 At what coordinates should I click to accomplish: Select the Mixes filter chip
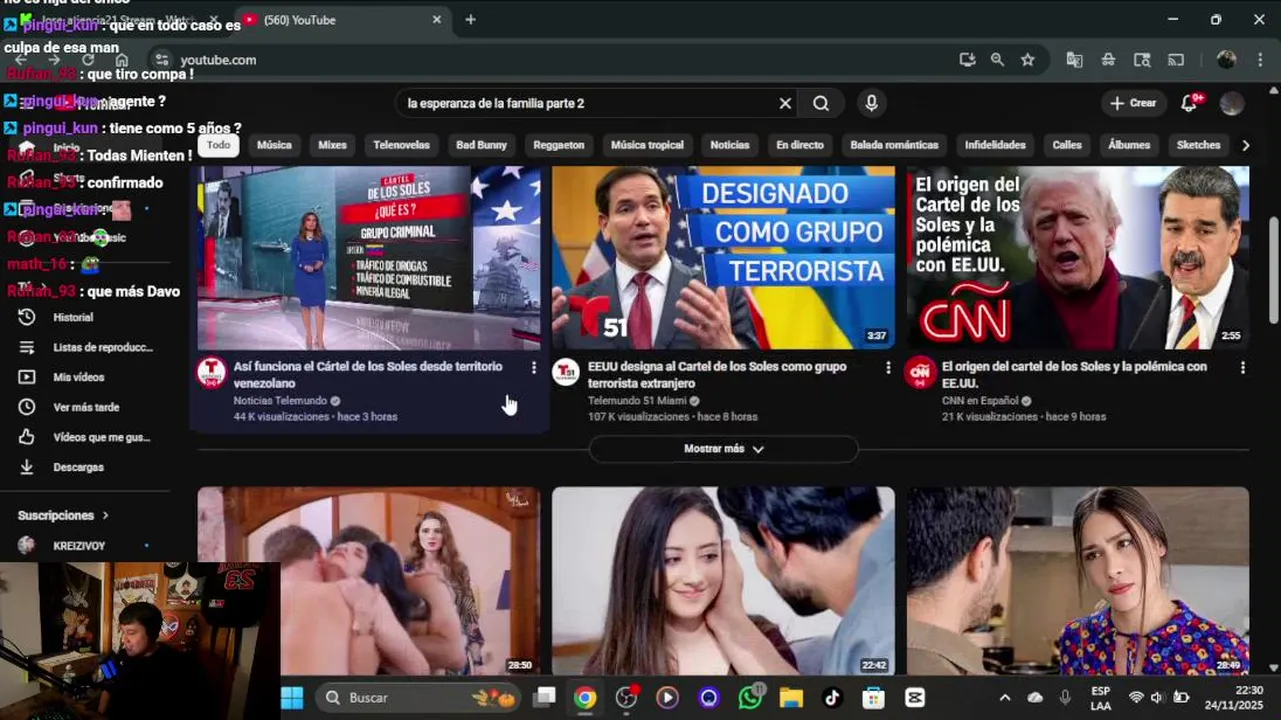pyautogui.click(x=332, y=145)
